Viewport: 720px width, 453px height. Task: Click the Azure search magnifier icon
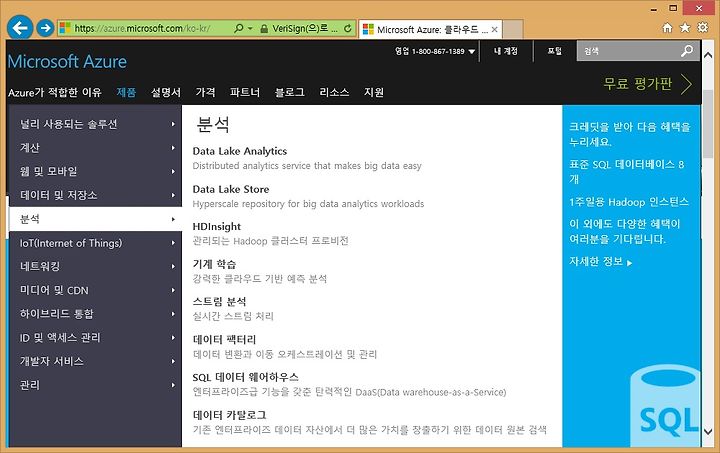tap(686, 50)
